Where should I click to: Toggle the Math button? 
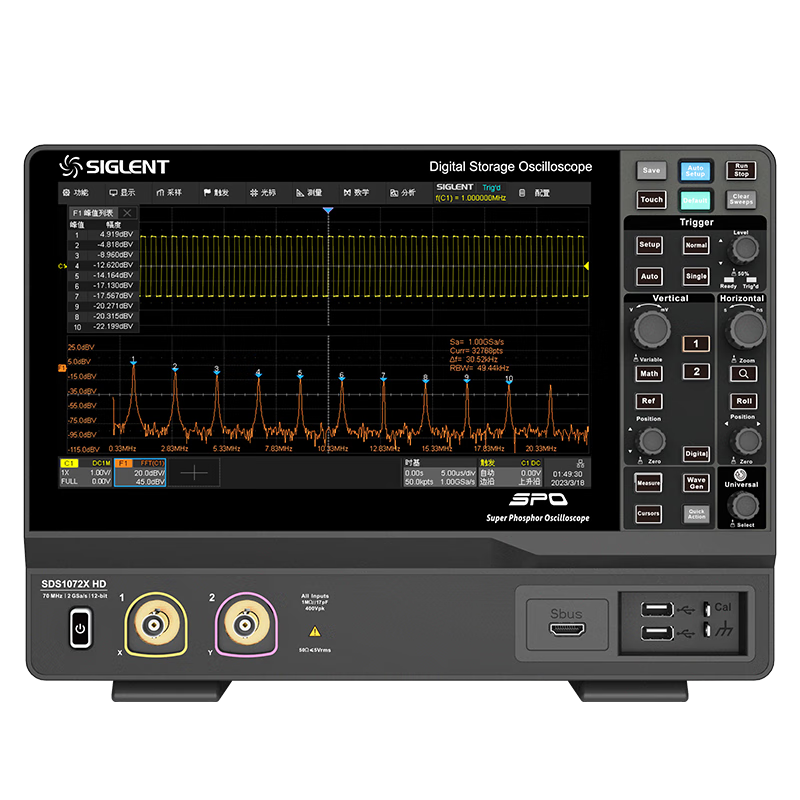(649, 374)
